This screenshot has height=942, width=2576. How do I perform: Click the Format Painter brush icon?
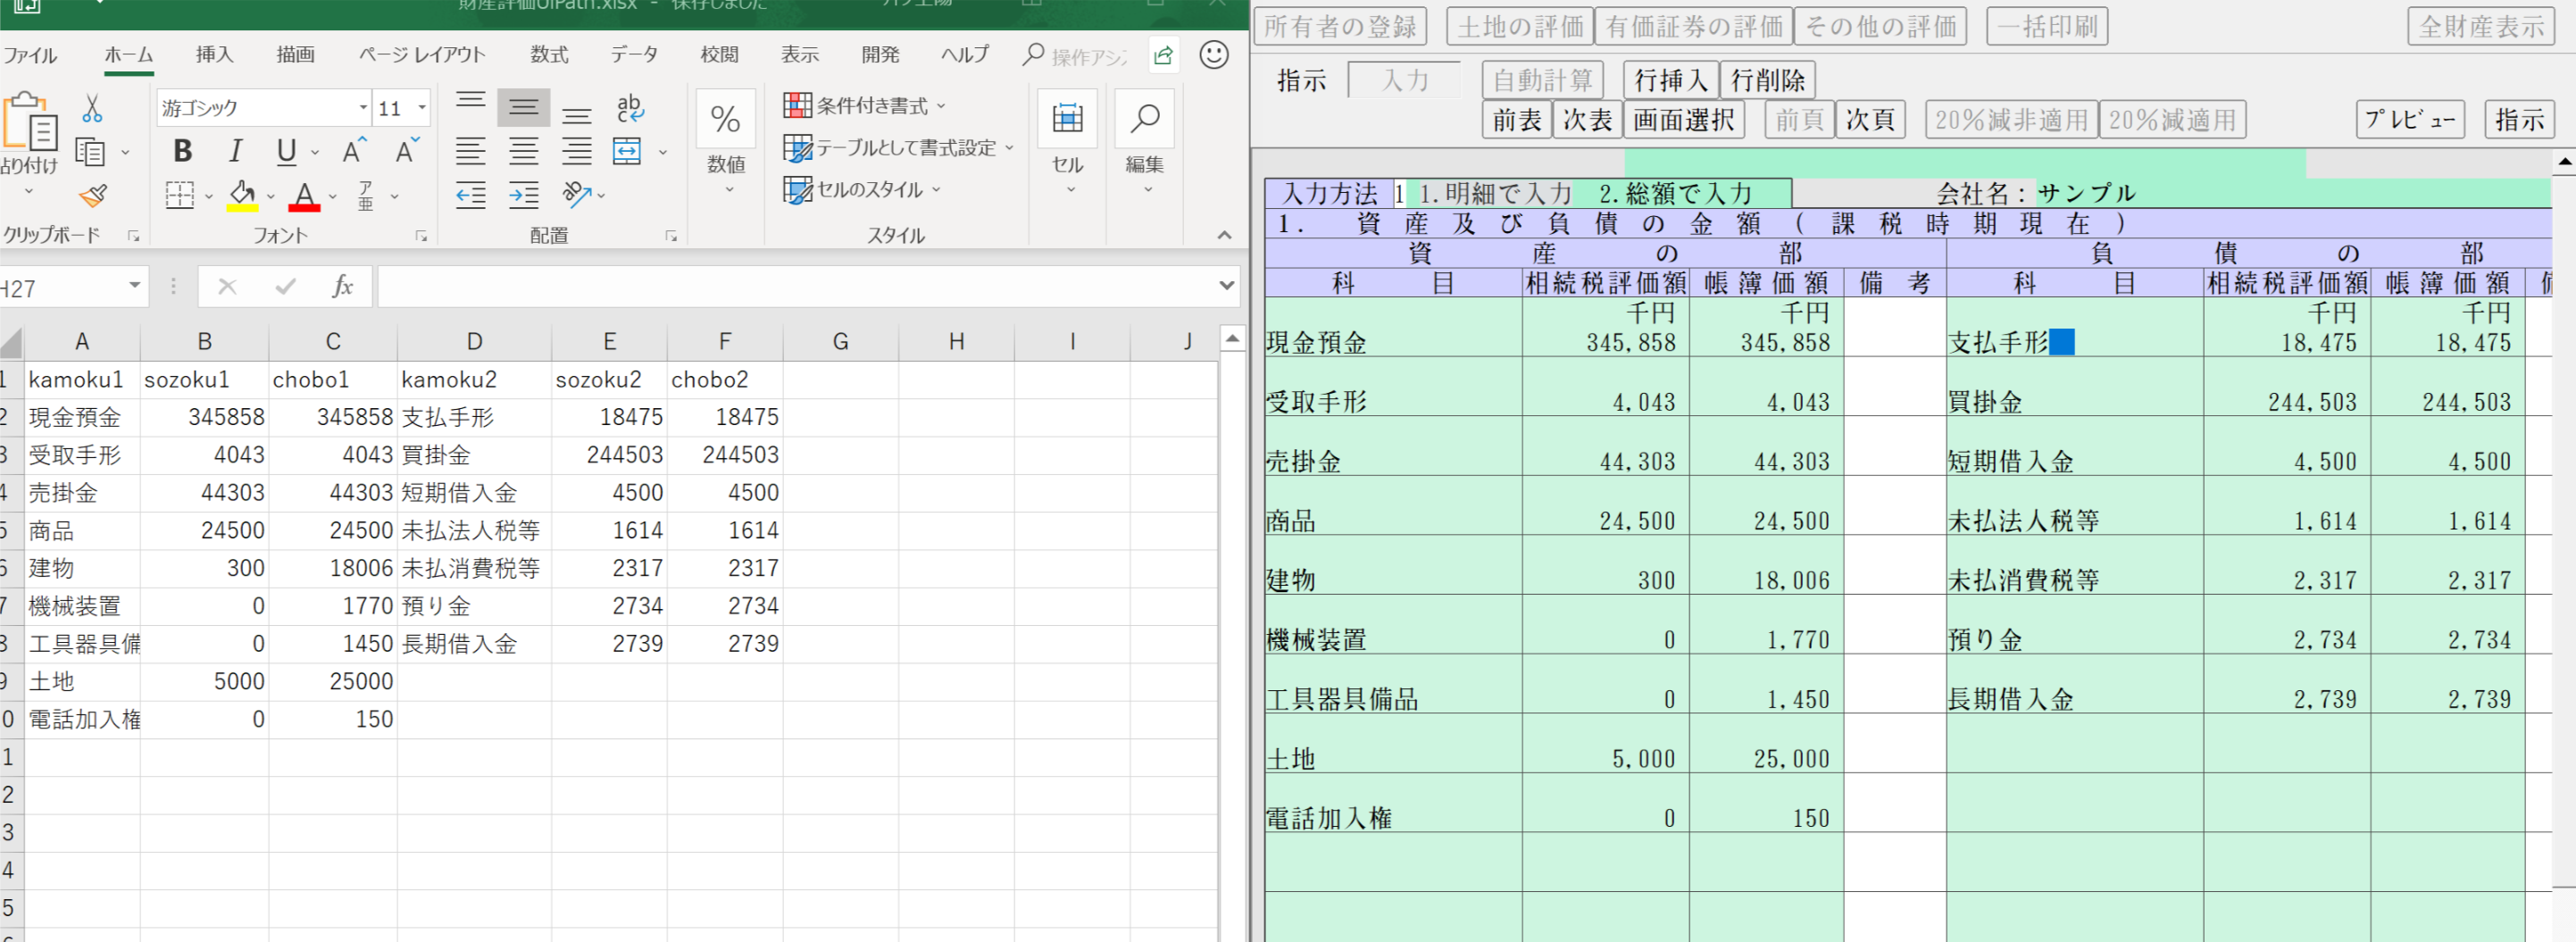tap(93, 196)
